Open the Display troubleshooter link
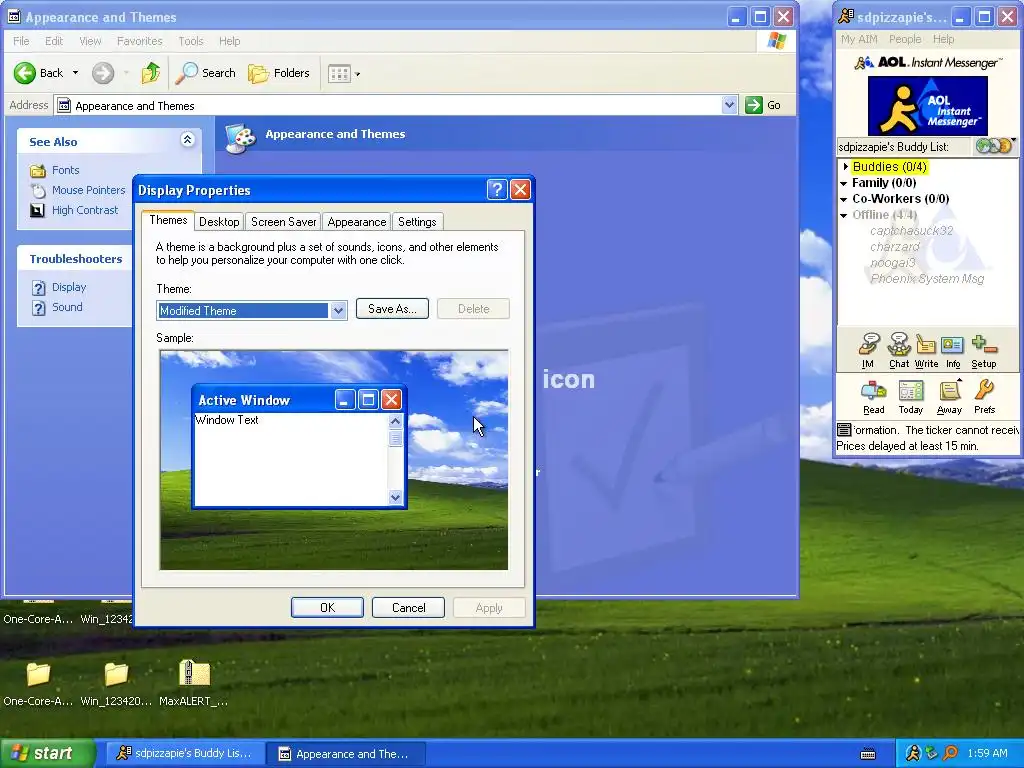The height and width of the screenshot is (768, 1024). 69,287
